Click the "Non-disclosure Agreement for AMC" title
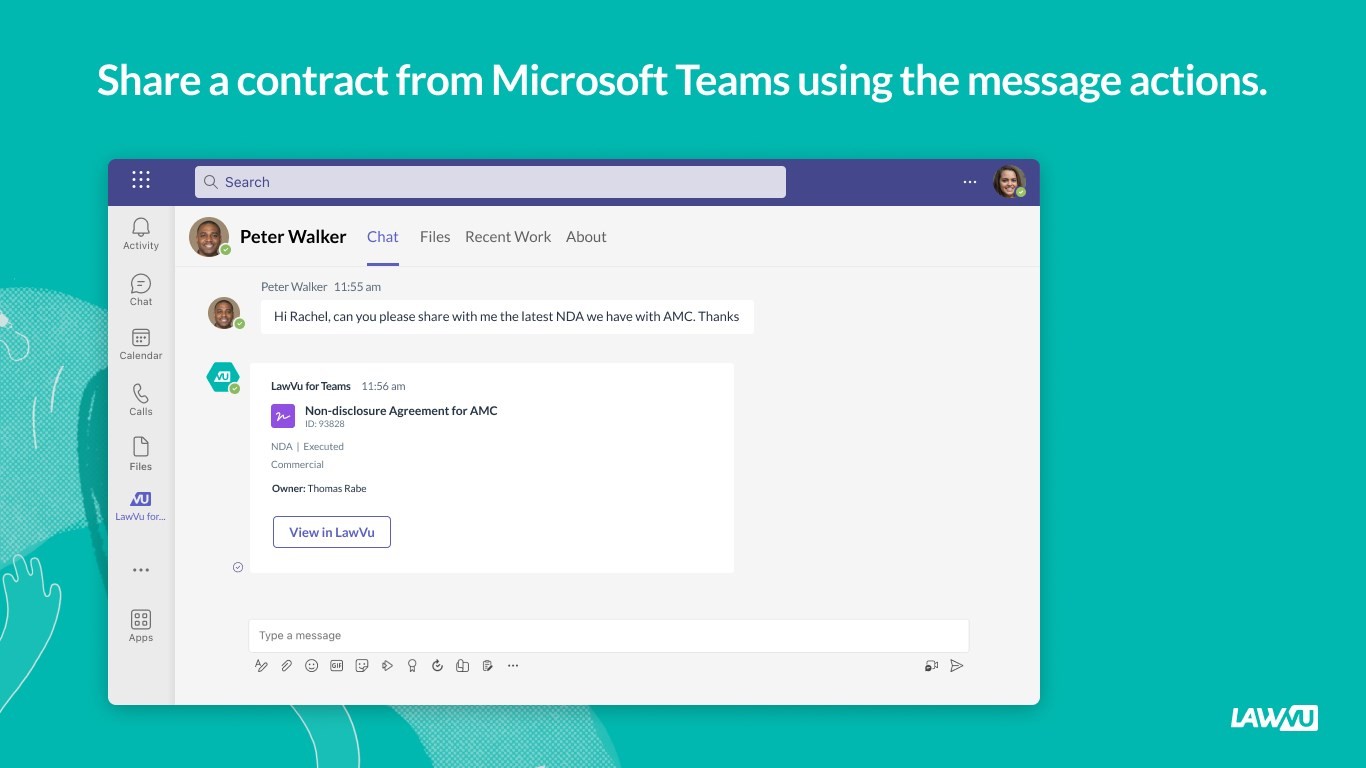The width and height of the screenshot is (1366, 768). point(401,411)
